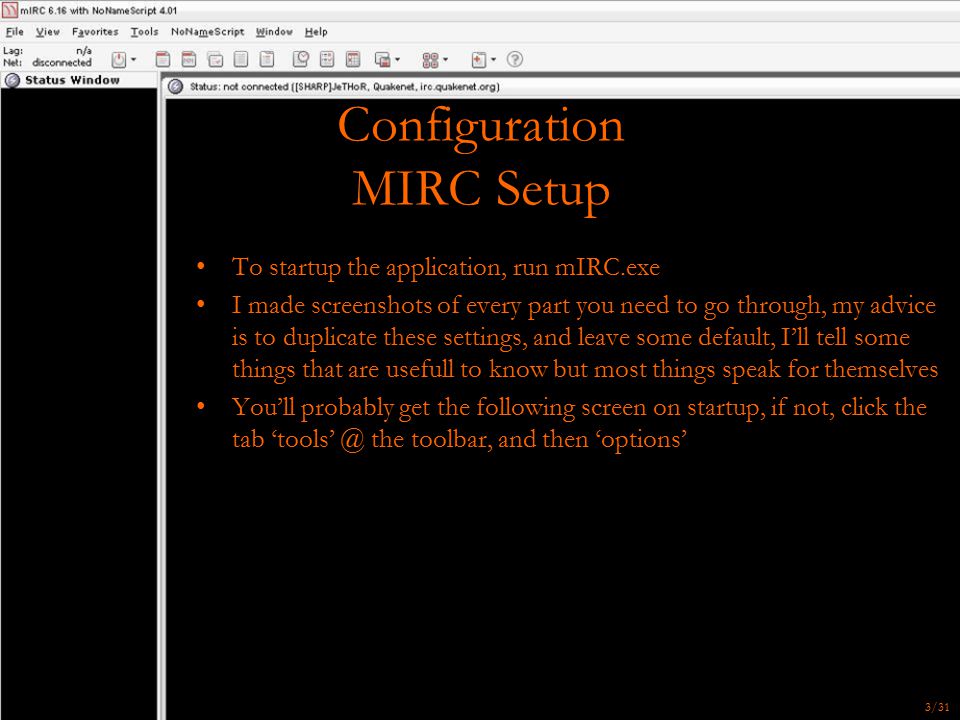Click the icon in the Status window title bar

coord(176,87)
